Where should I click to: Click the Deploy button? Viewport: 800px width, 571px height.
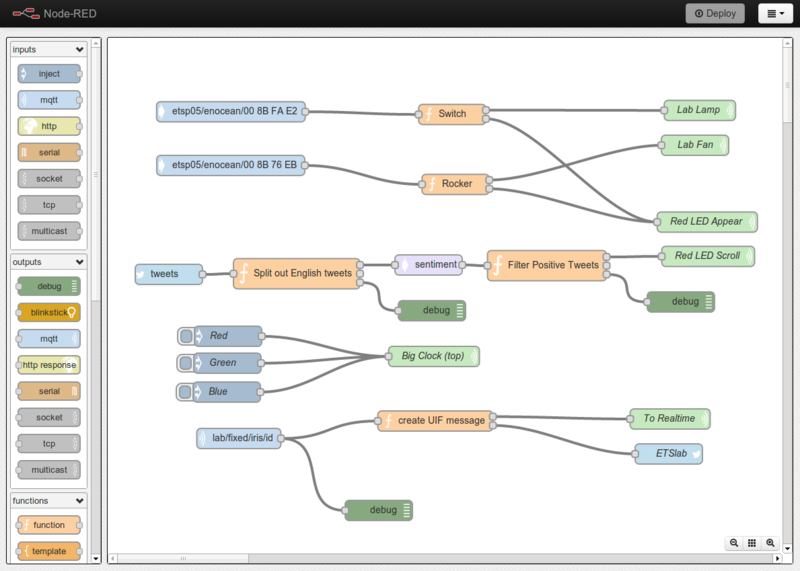pos(715,13)
